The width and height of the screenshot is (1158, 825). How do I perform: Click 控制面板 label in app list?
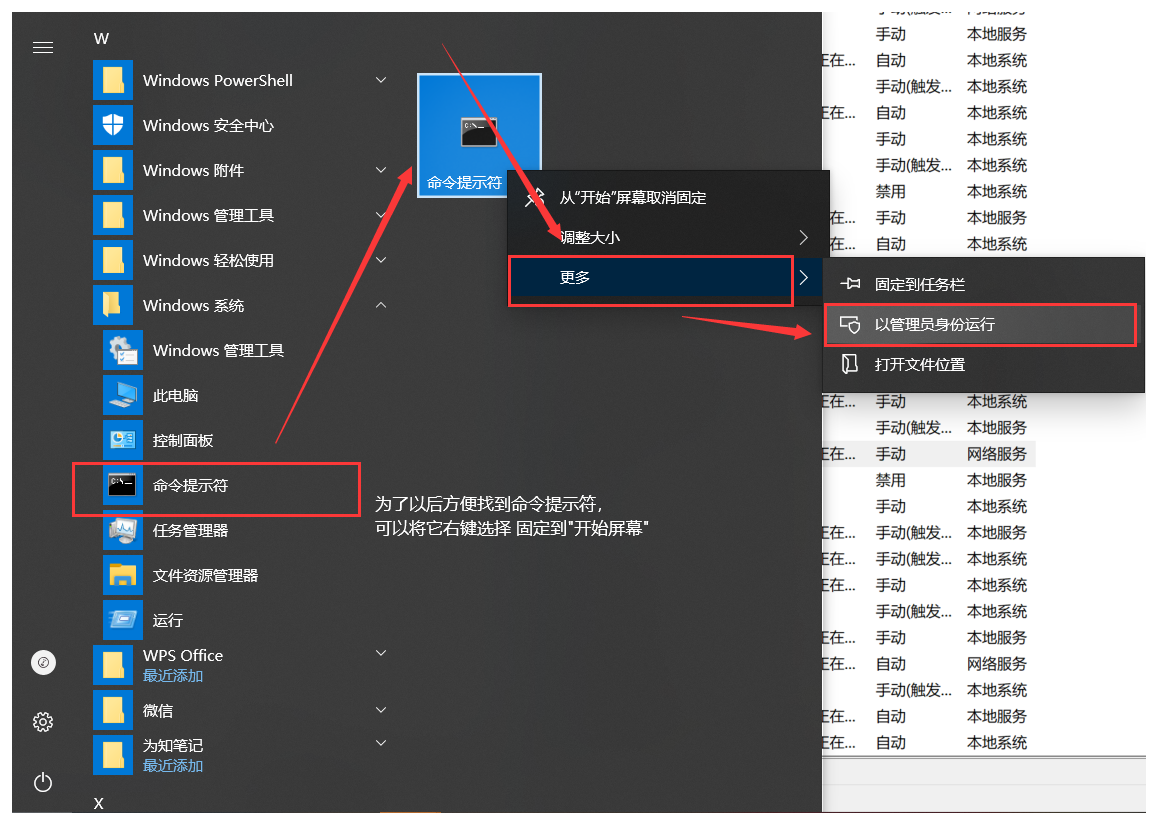(182, 440)
